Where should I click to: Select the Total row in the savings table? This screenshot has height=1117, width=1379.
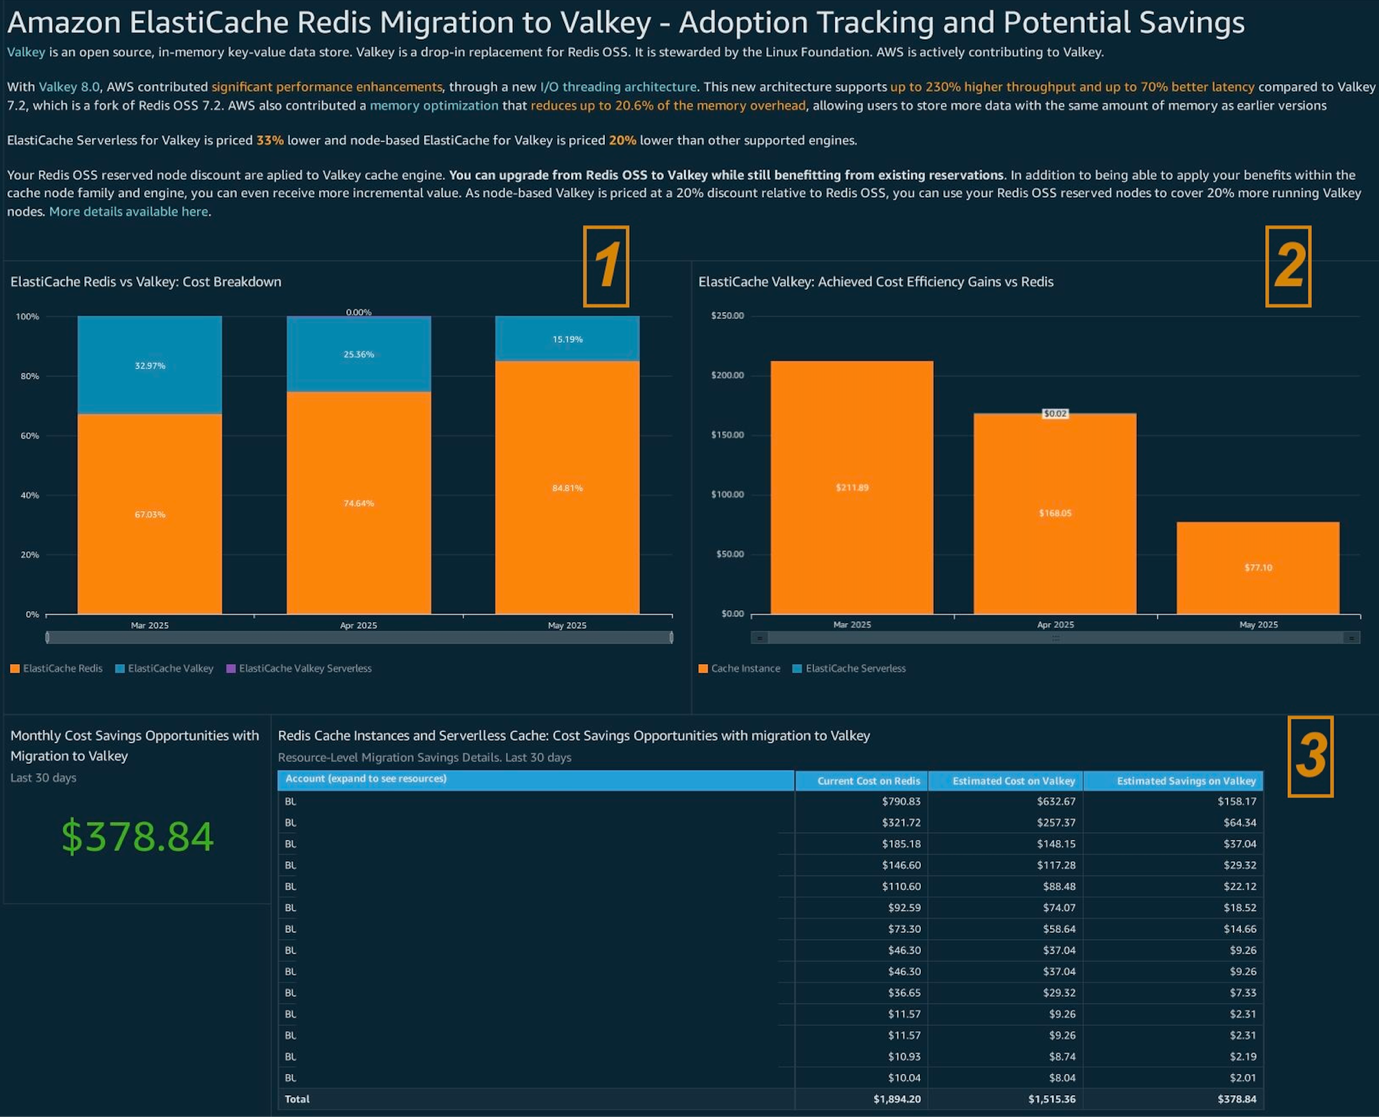click(297, 1098)
